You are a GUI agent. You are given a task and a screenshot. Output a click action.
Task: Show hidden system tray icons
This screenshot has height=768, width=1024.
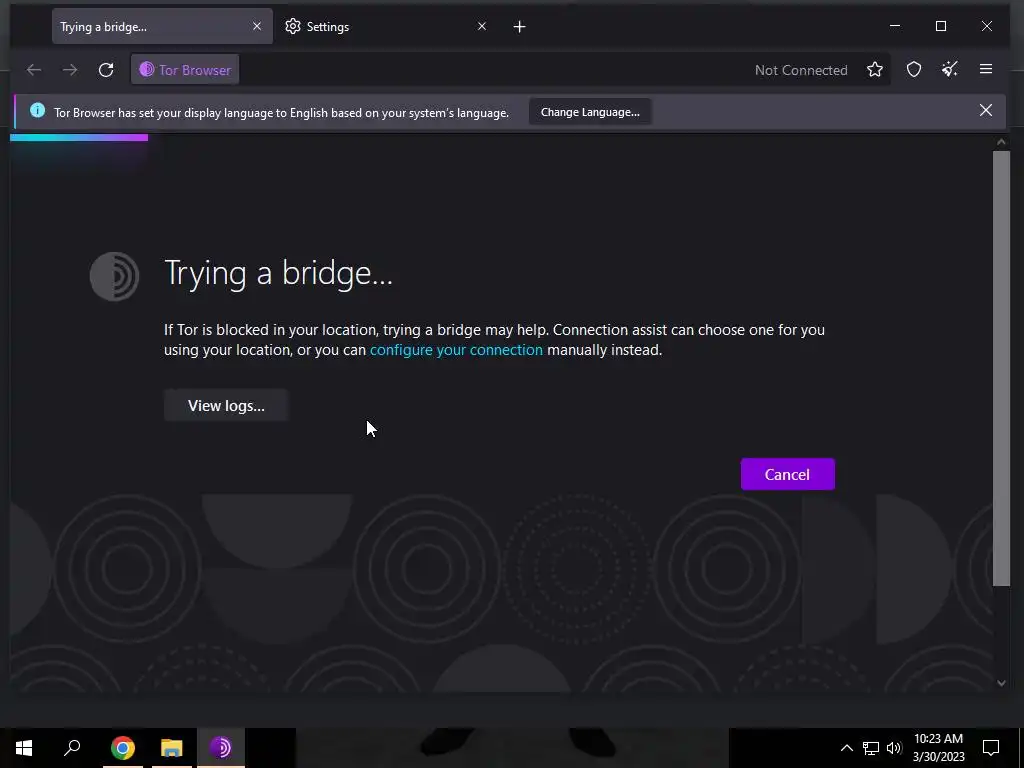pyautogui.click(x=846, y=748)
